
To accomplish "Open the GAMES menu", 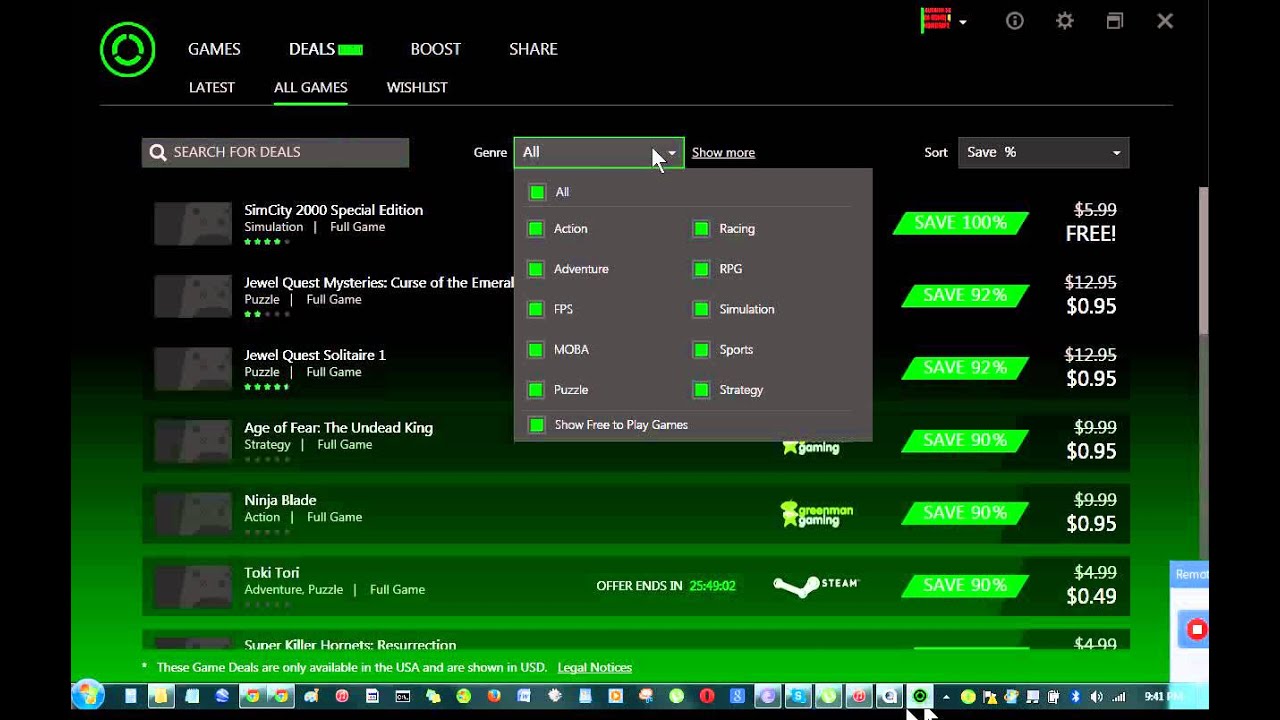I will [214, 49].
